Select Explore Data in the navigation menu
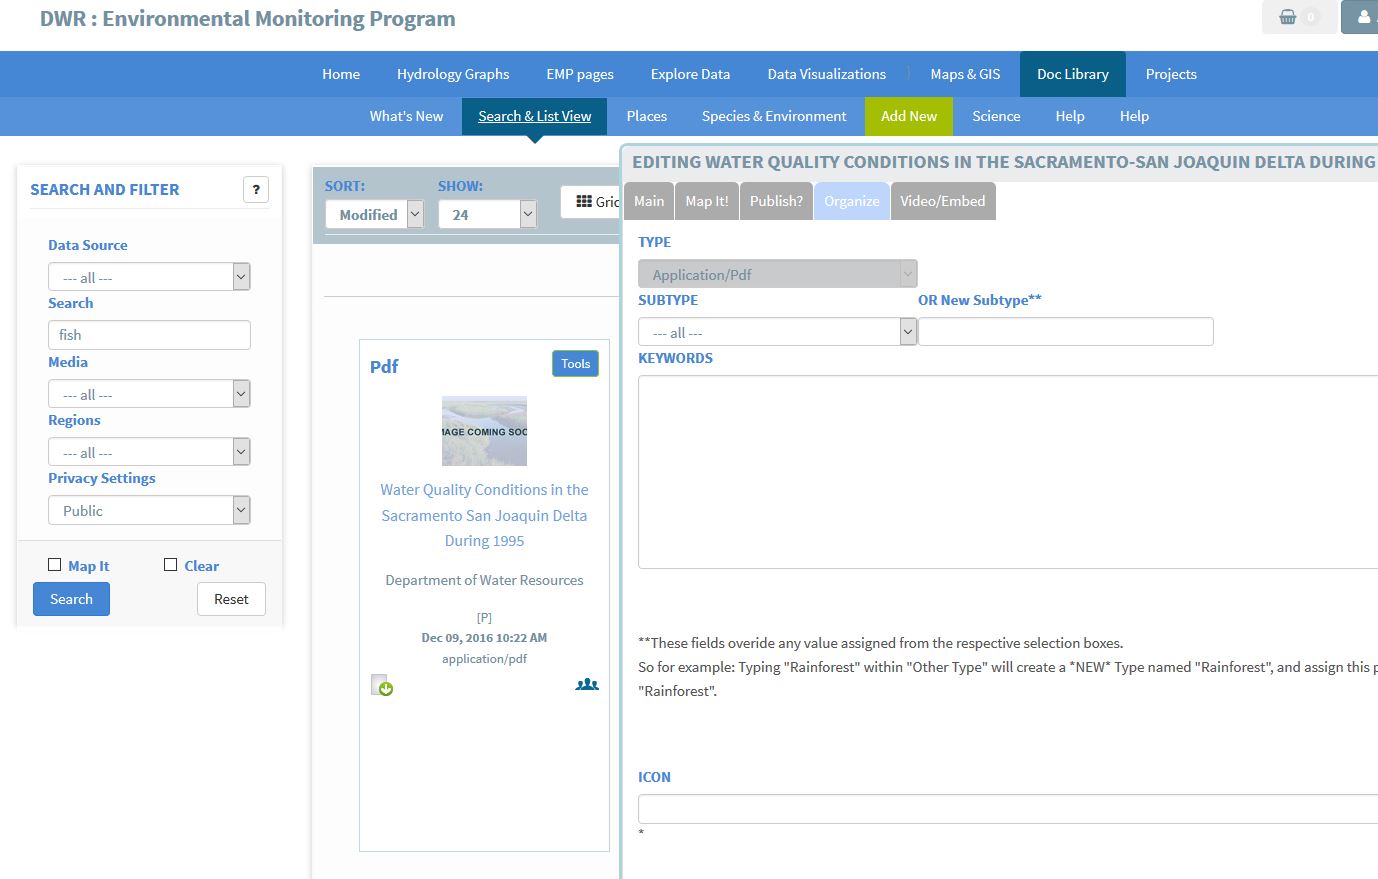Screen dimensions: 1378x879 (690, 74)
